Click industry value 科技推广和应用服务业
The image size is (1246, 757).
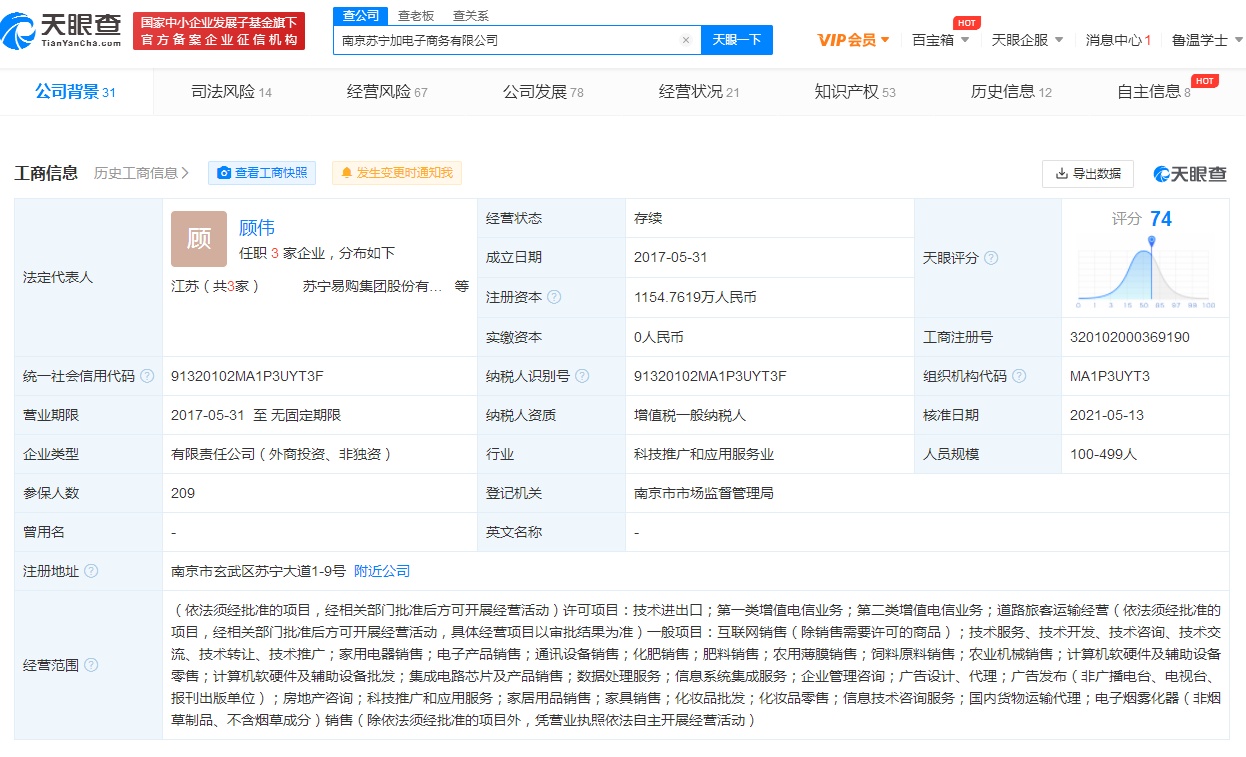(703, 454)
